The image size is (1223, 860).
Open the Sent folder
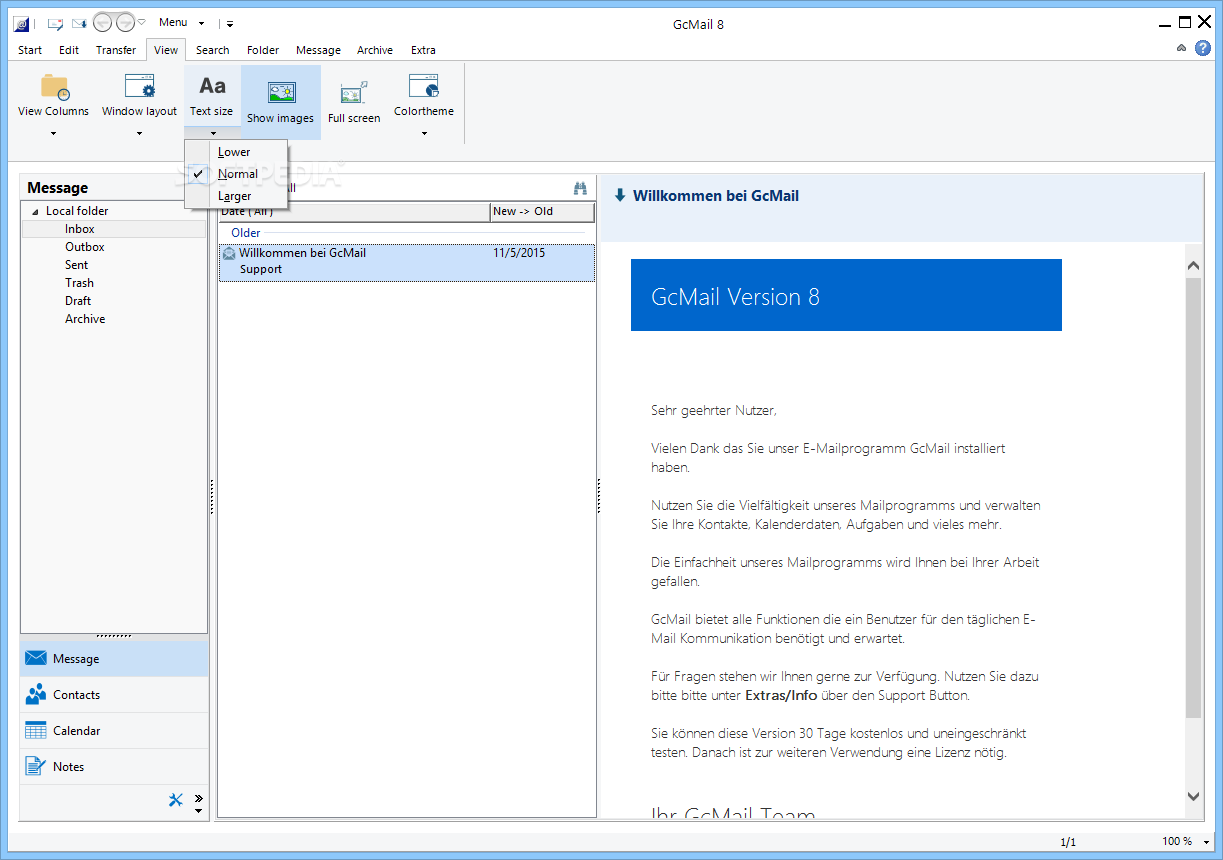coord(77,265)
